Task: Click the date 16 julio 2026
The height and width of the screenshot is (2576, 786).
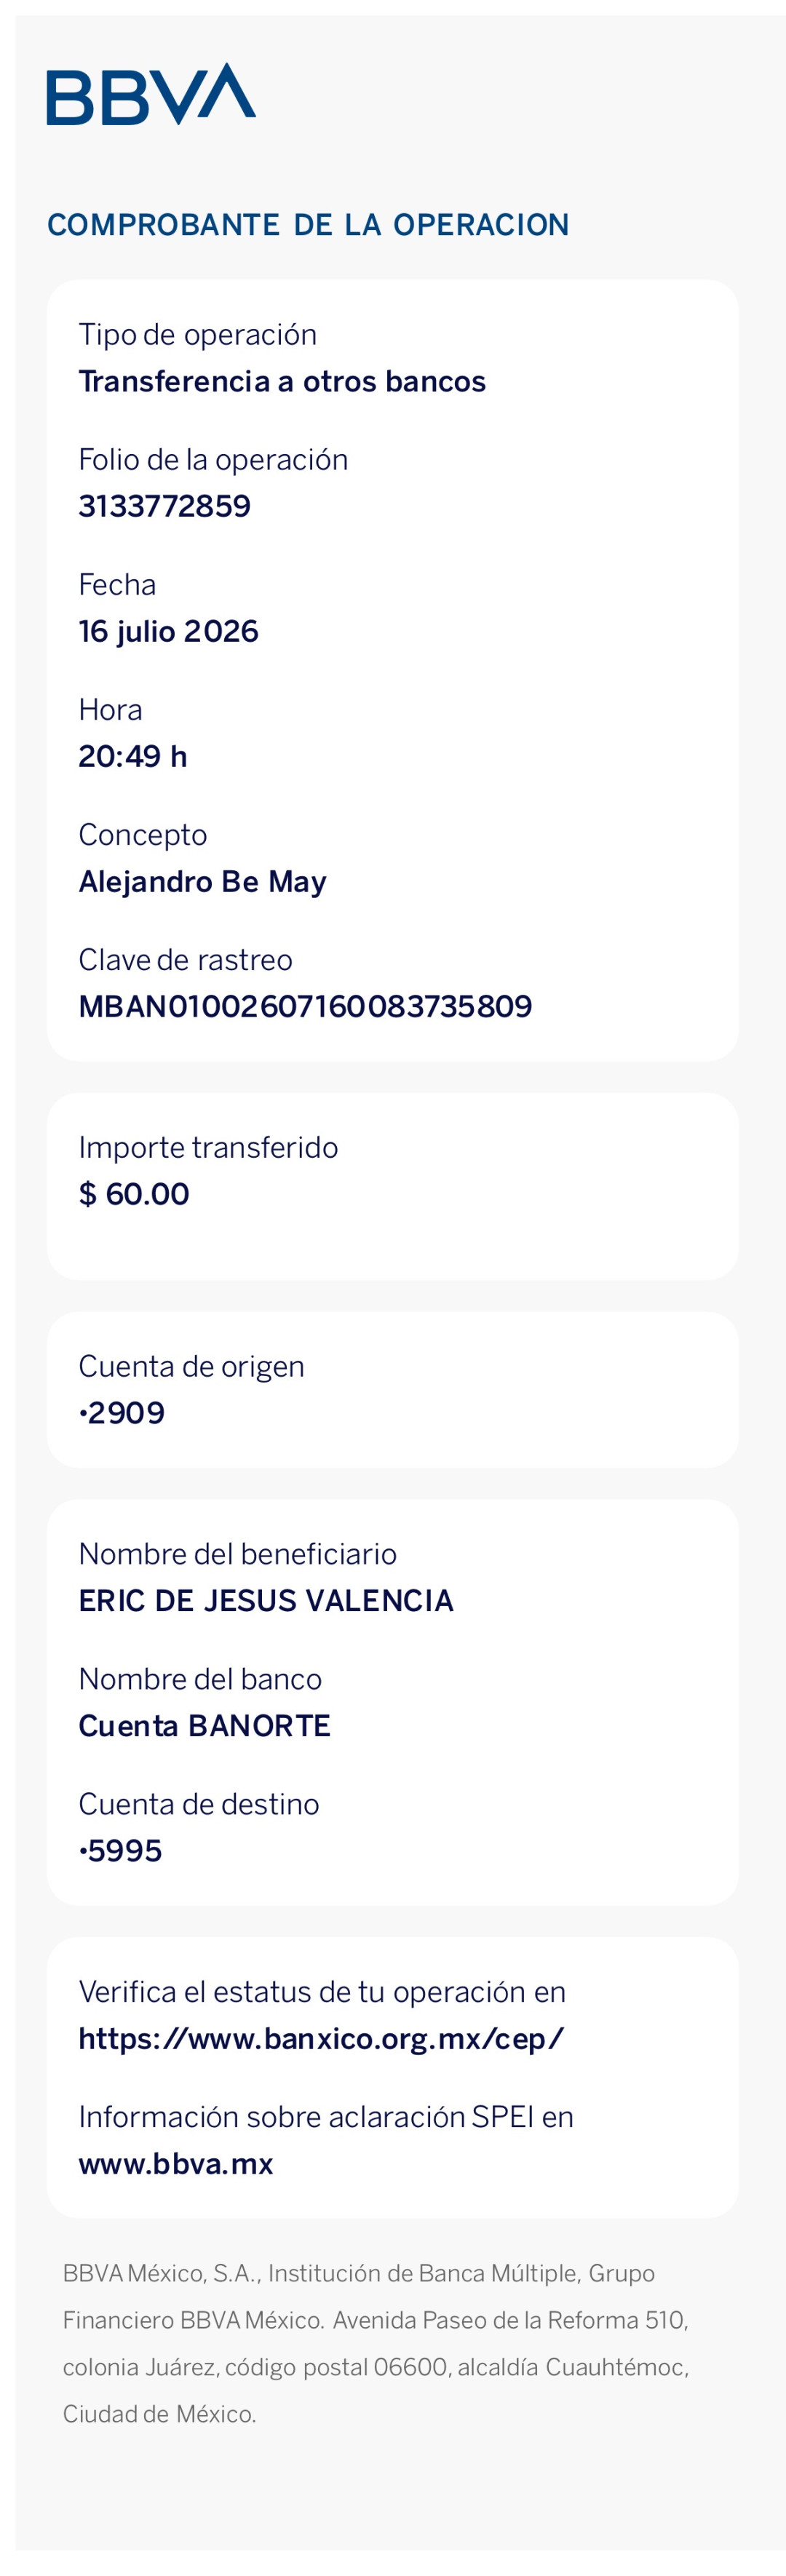Action: click(x=169, y=631)
